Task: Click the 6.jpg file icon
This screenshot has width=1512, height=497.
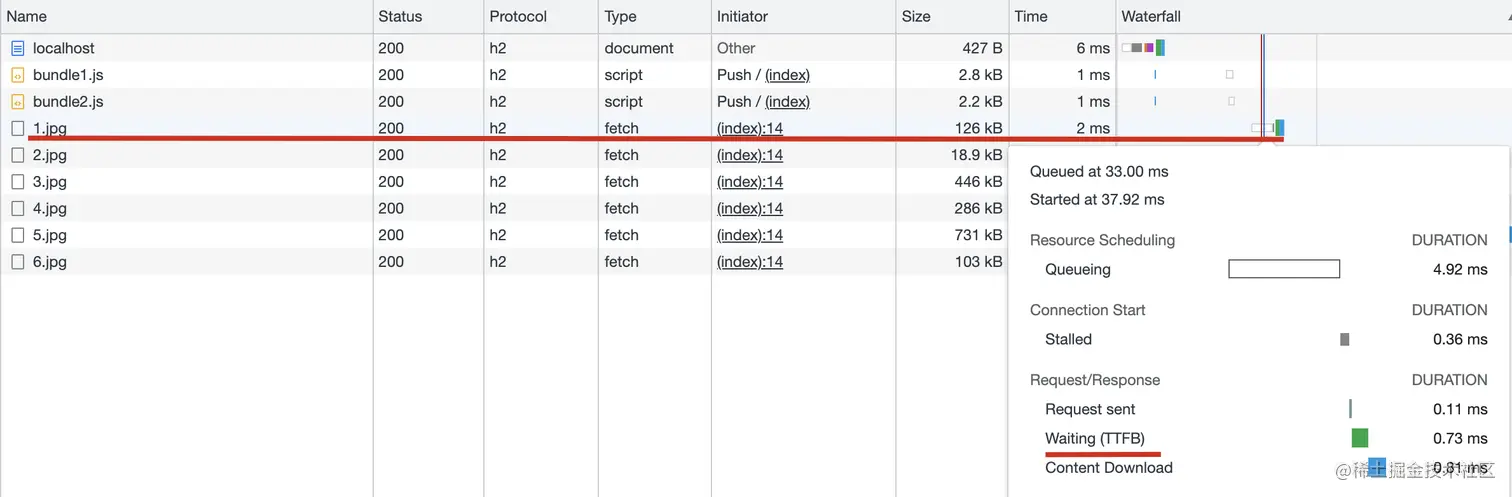Action: click(17, 262)
